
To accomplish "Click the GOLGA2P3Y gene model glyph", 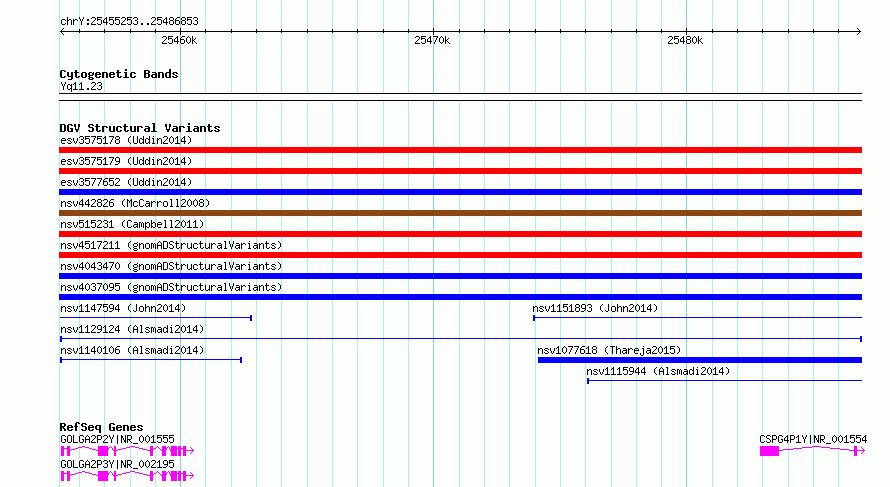I will (x=127, y=476).
